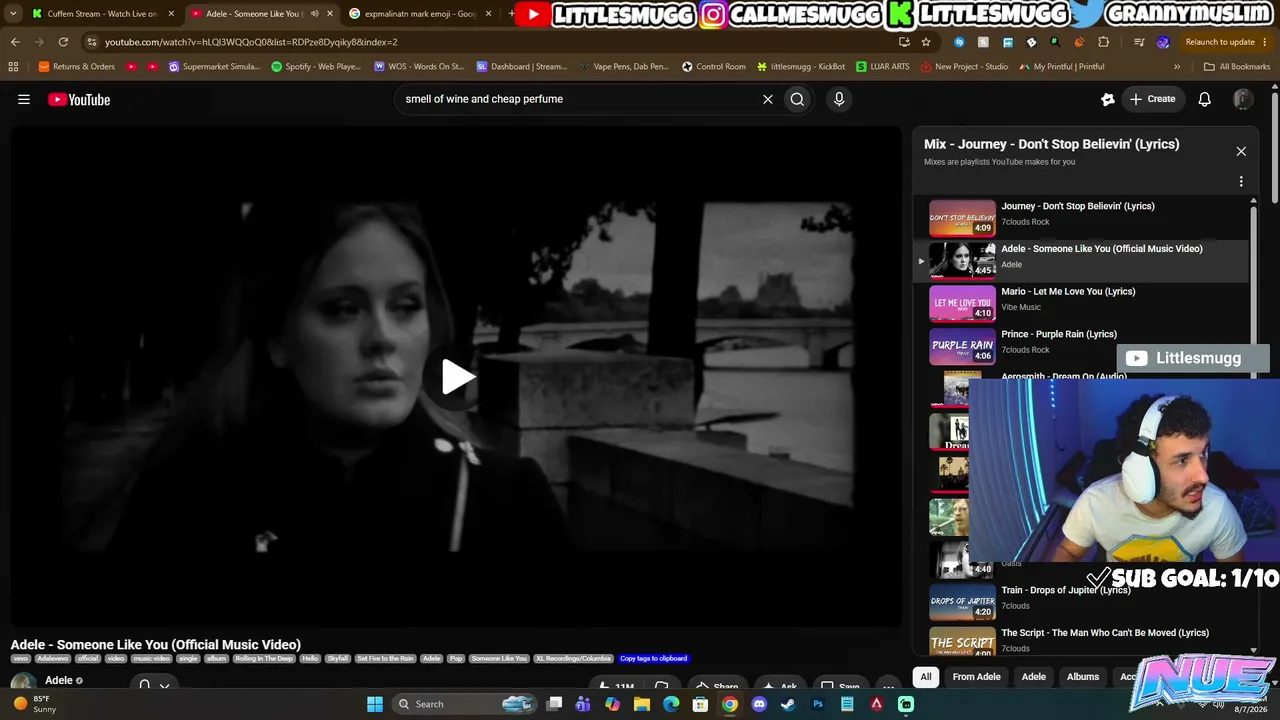The height and width of the screenshot is (720, 1280).
Task: Start voice search with the microphone
Action: (x=839, y=99)
